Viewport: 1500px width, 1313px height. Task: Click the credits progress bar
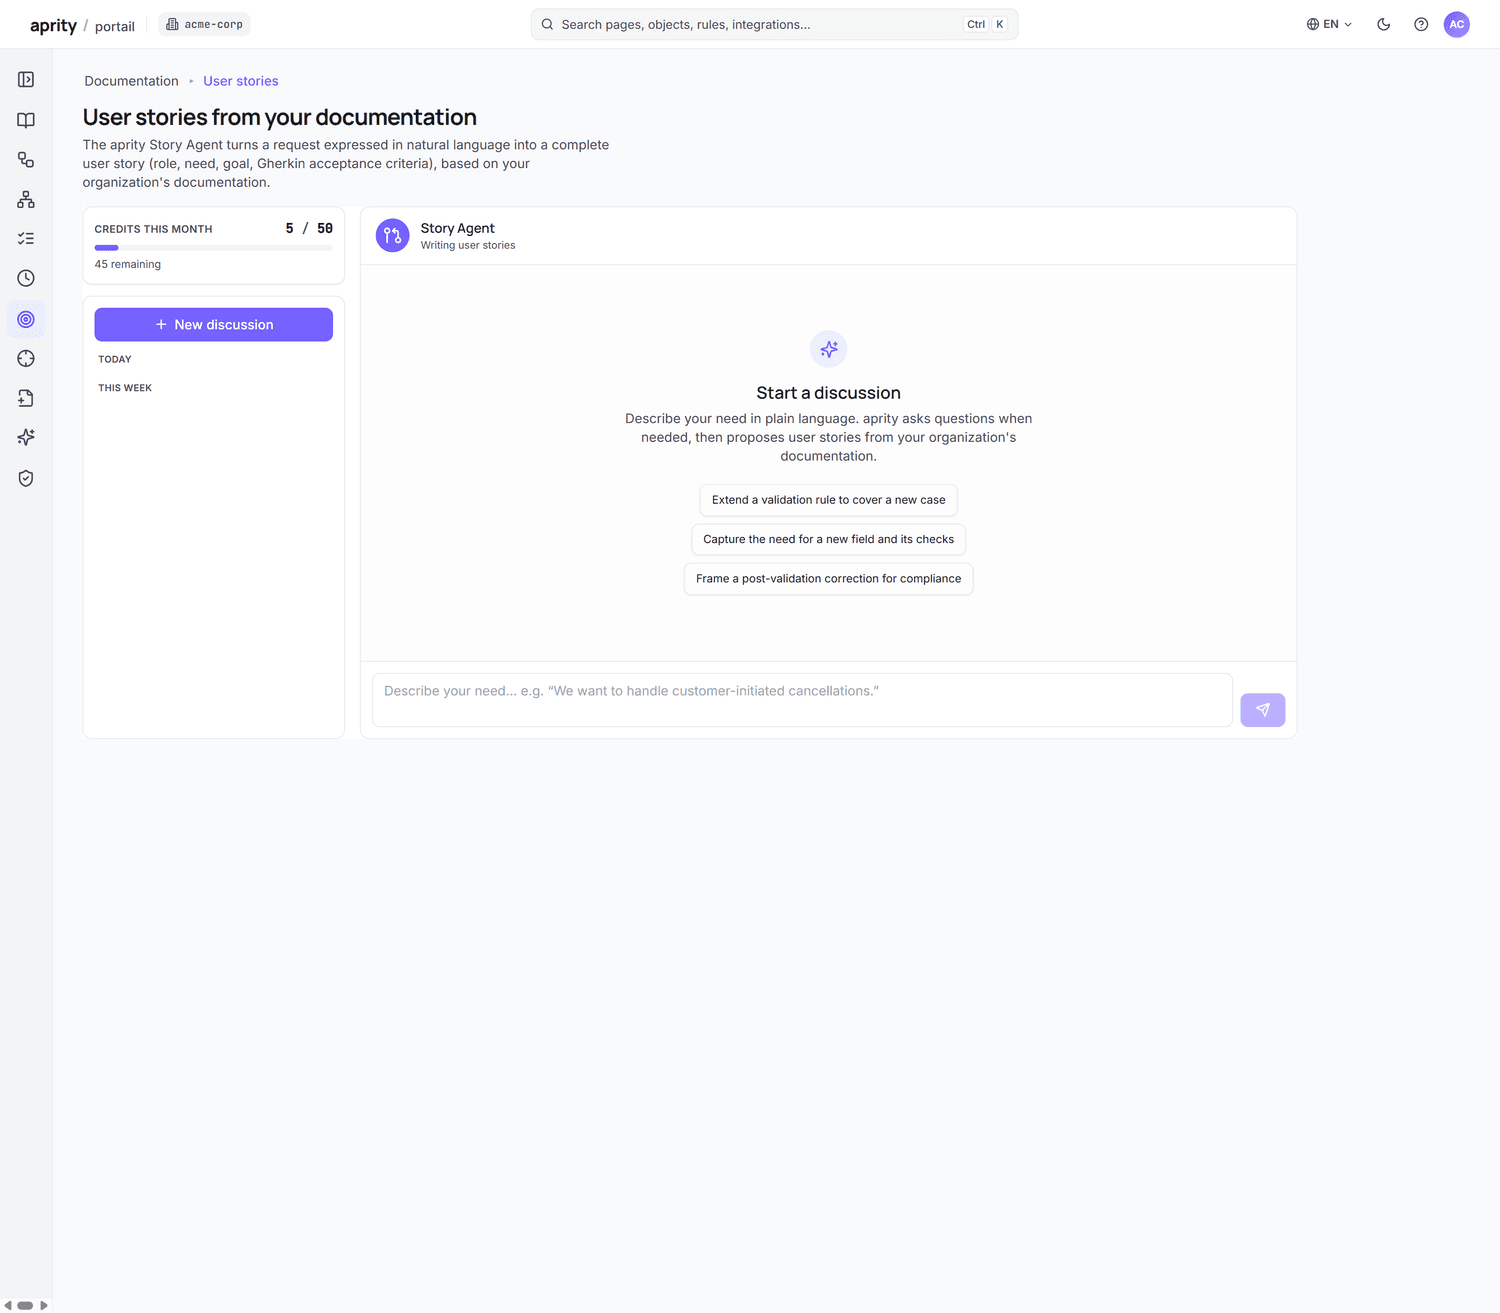214,248
